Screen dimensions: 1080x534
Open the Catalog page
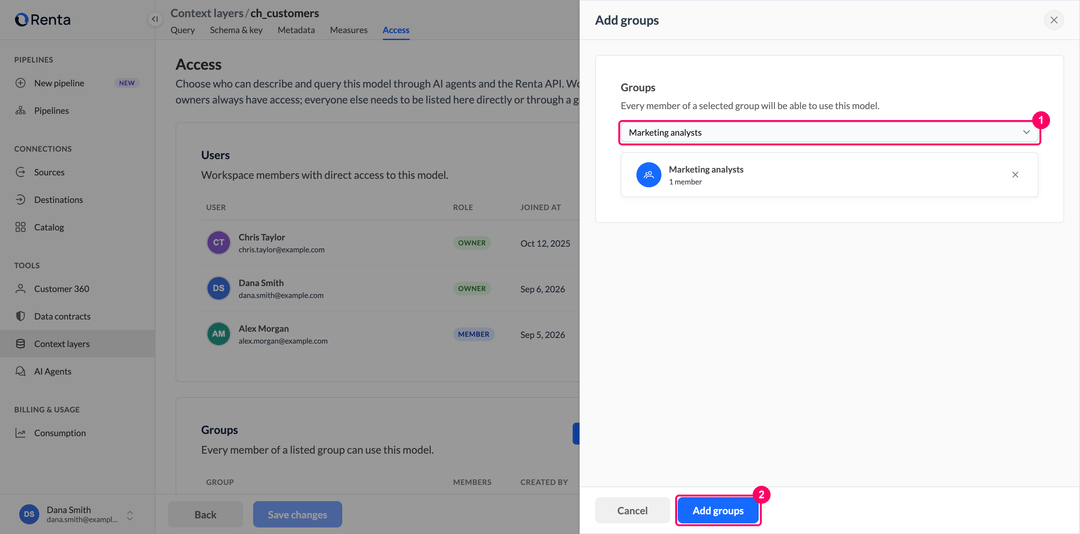coord(77,227)
